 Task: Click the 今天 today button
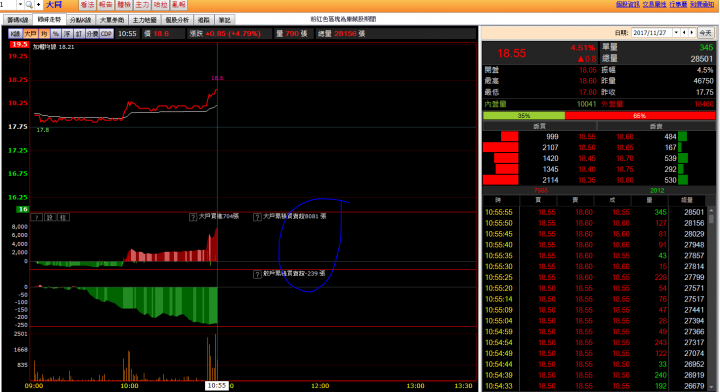tap(705, 33)
